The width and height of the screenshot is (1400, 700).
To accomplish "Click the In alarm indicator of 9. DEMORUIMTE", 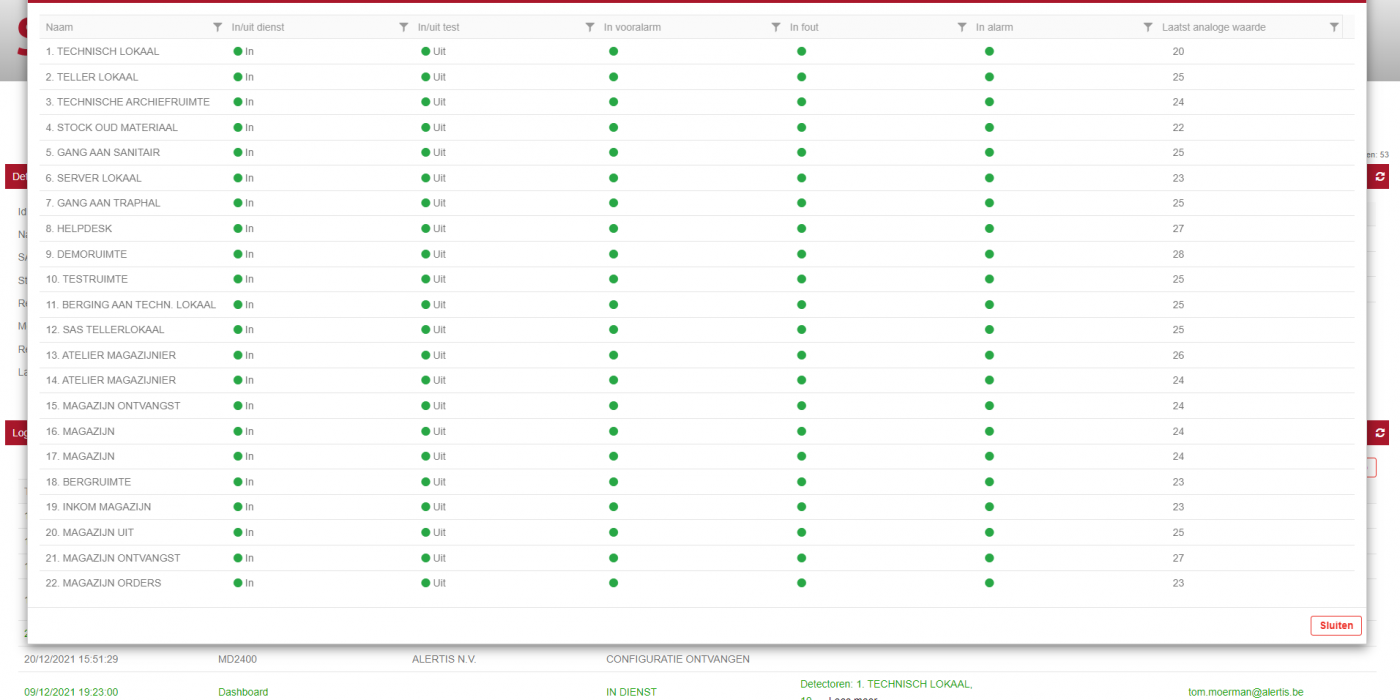I will [x=989, y=254].
